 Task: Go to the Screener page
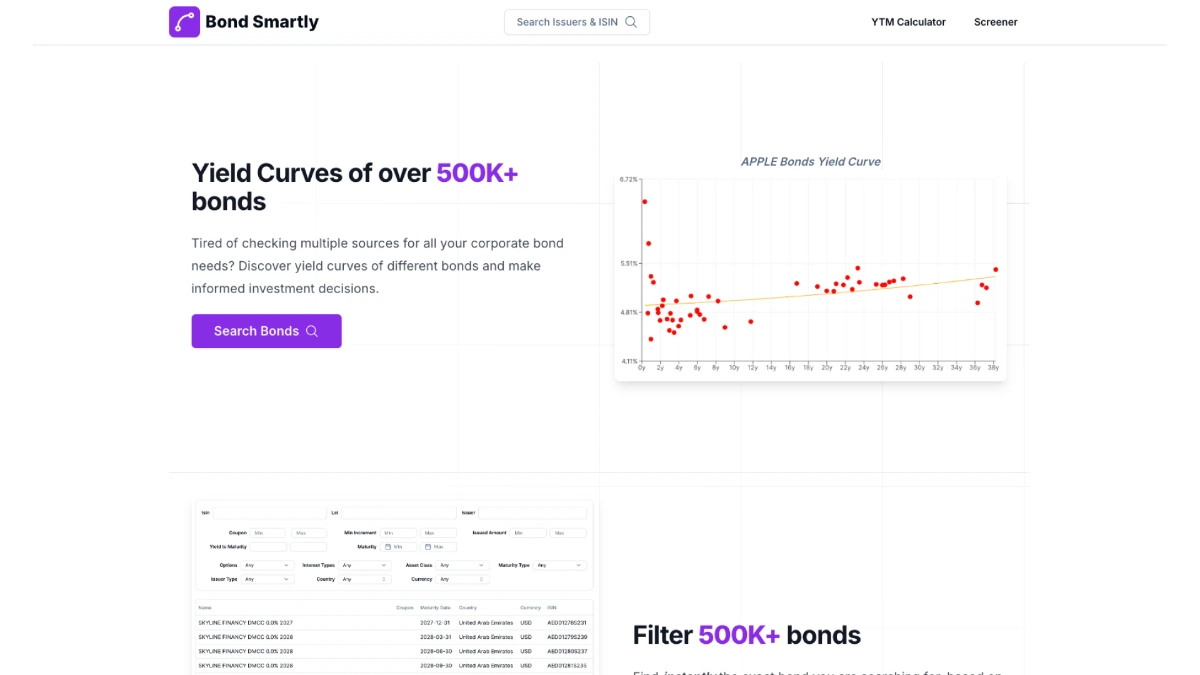996,22
